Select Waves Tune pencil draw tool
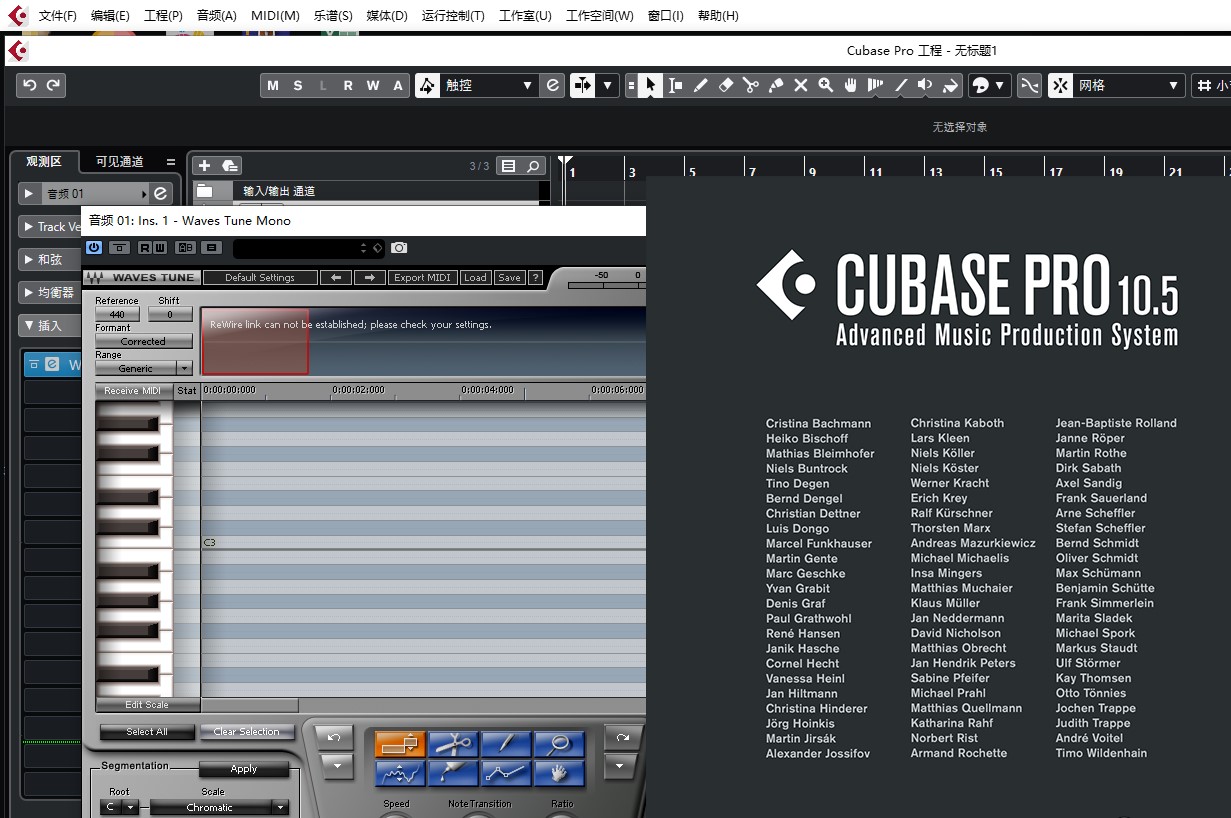The height and width of the screenshot is (818, 1231). coord(506,744)
